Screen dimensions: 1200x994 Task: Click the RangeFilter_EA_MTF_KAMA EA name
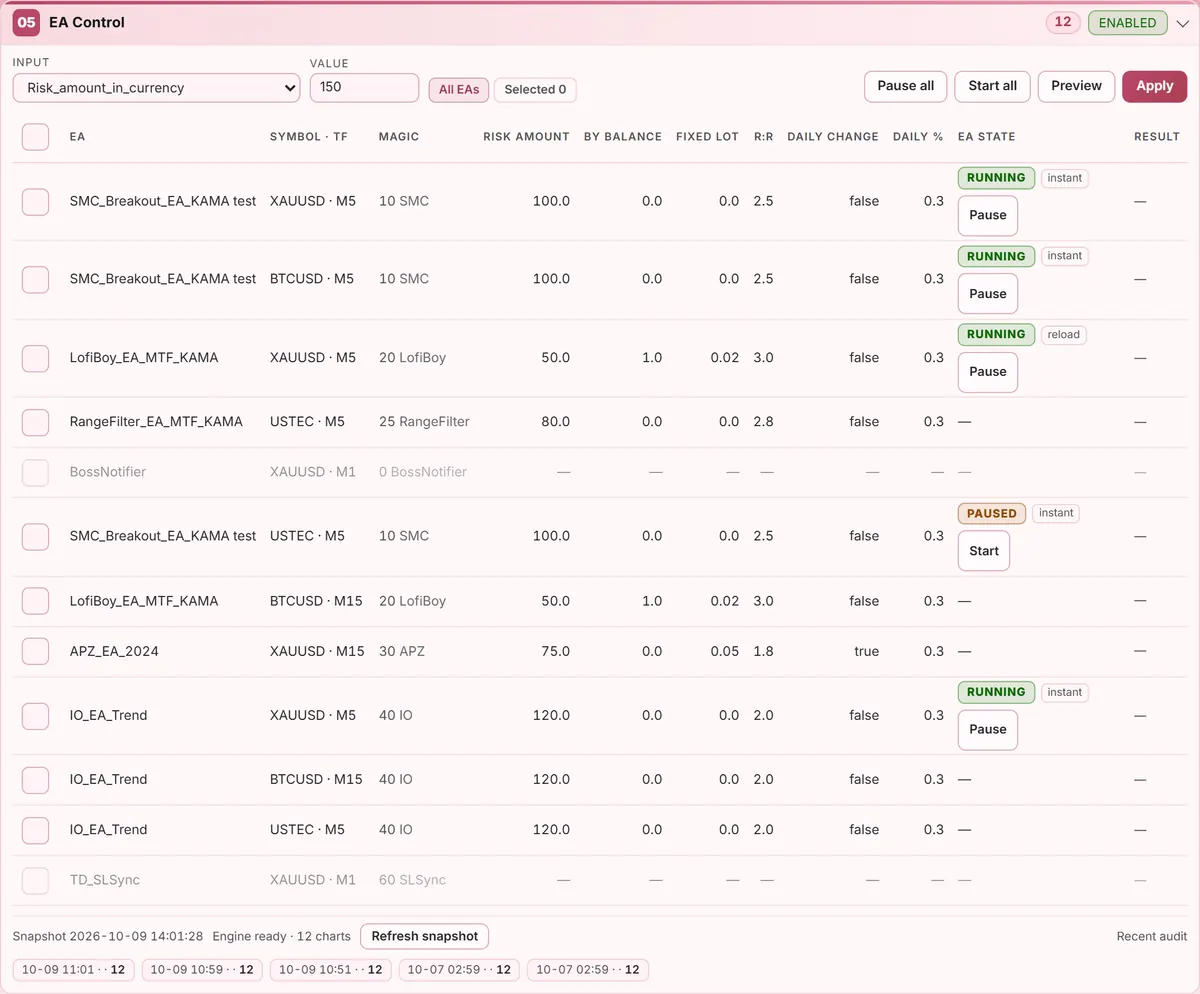tap(156, 422)
